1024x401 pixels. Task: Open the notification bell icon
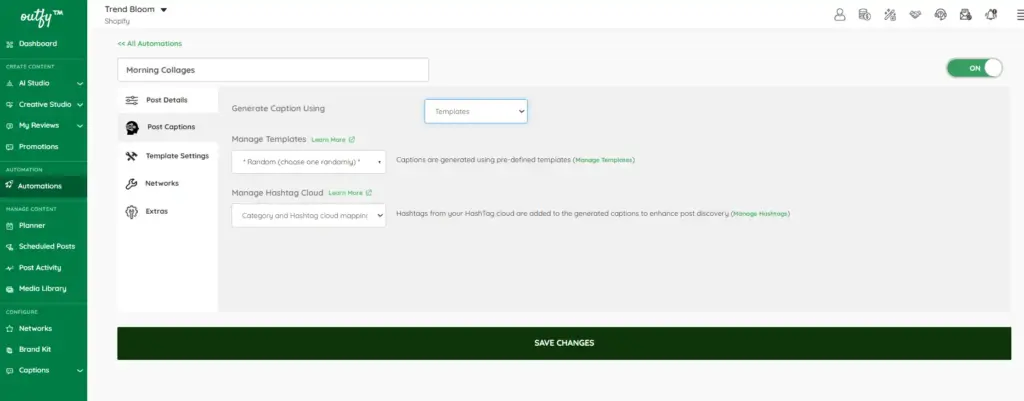991,14
